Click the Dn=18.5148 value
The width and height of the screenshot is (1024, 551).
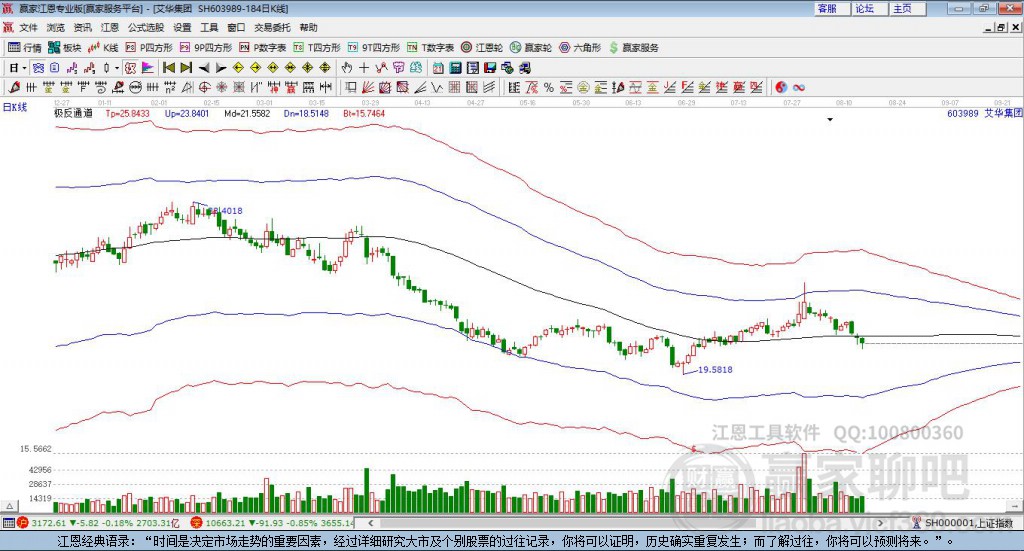click(x=306, y=113)
